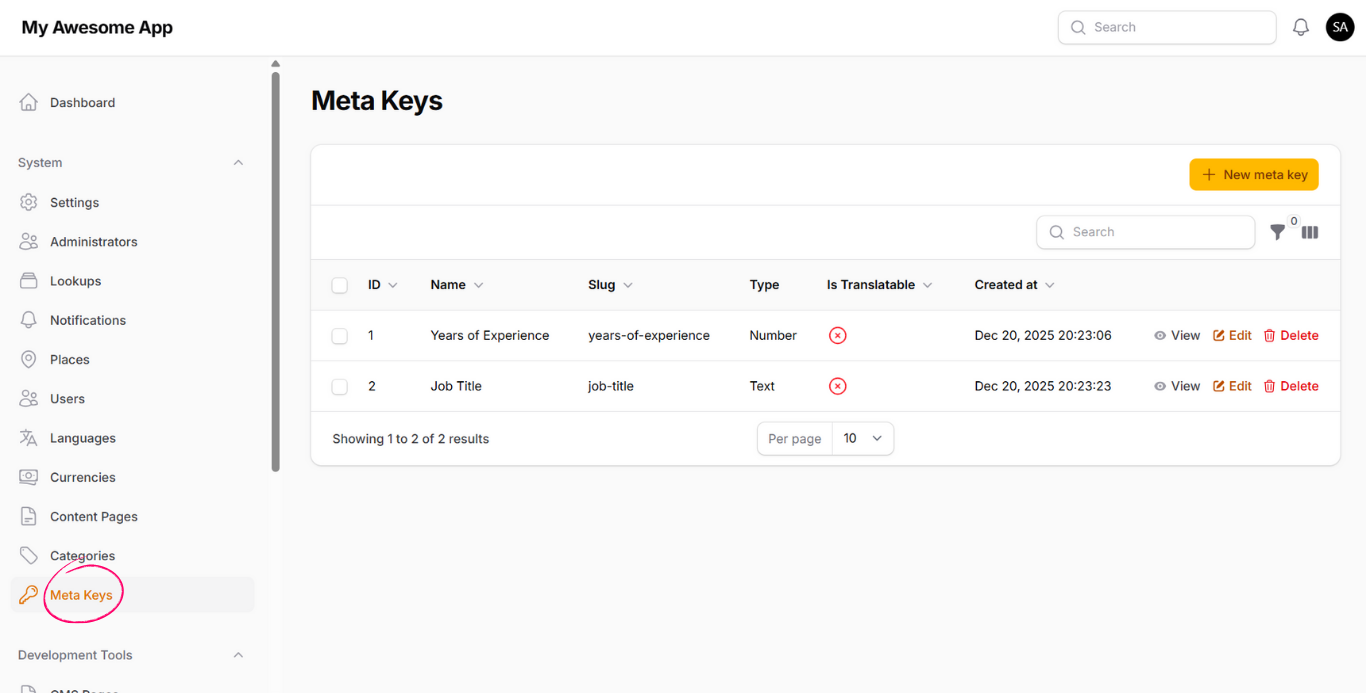Click the Settings gear icon in sidebar
This screenshot has height=693, width=1366.
(x=29, y=202)
